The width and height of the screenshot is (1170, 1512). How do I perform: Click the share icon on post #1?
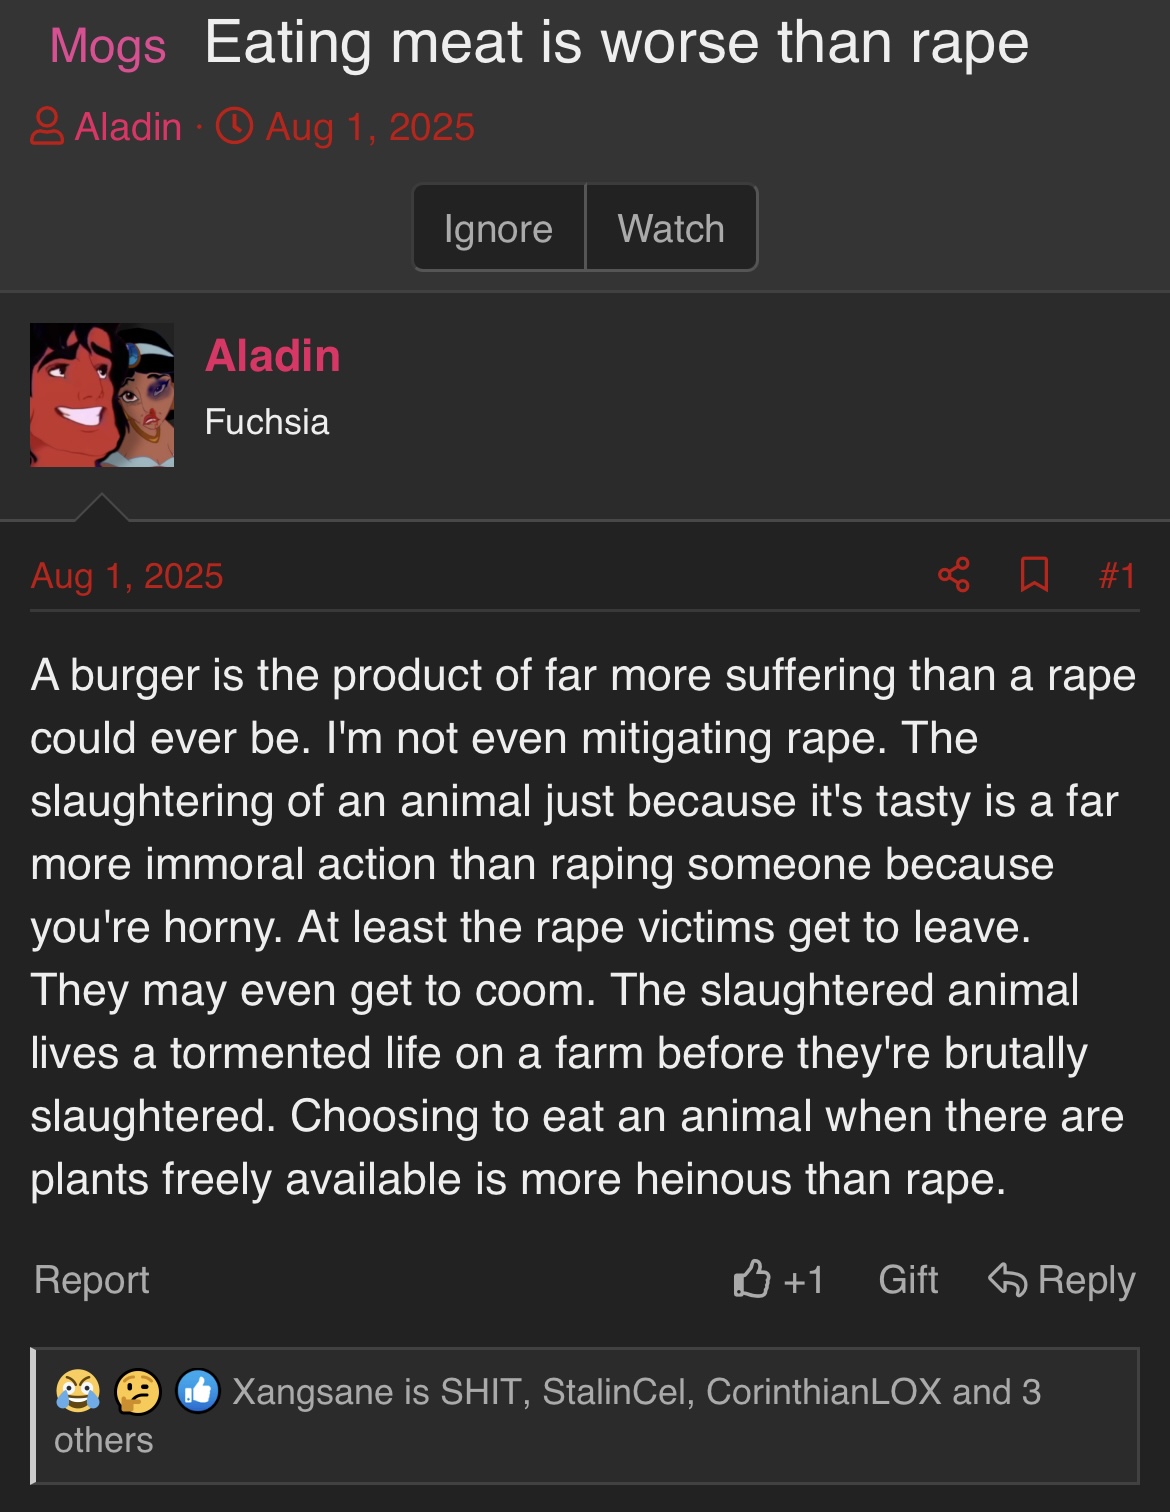[954, 575]
